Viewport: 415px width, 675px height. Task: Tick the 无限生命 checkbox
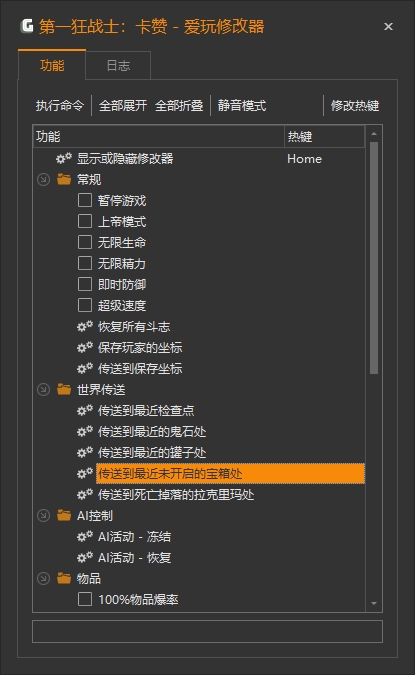click(x=85, y=242)
